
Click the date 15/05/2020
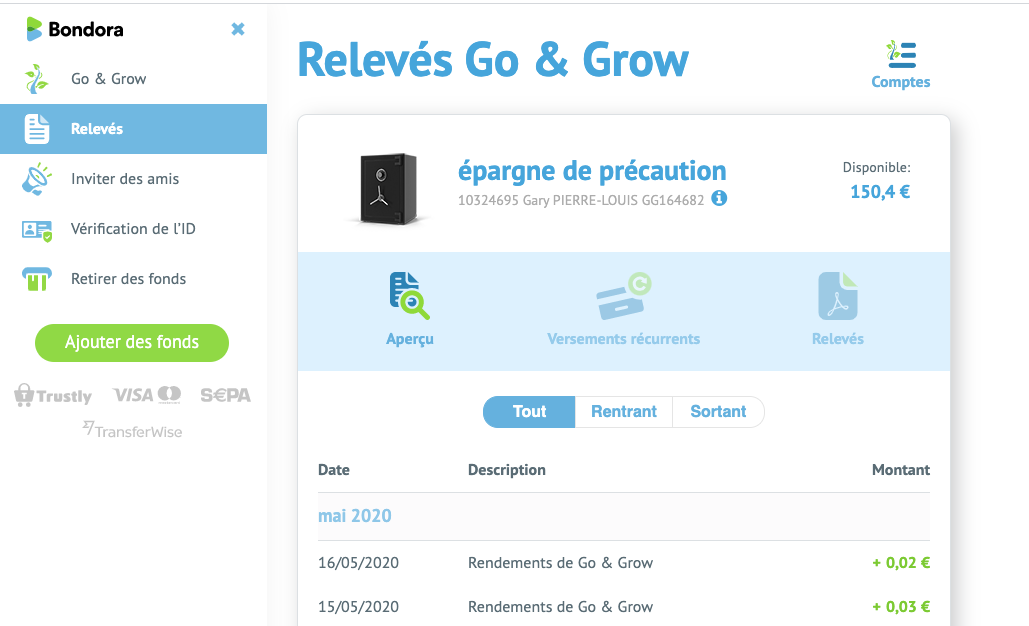pyautogui.click(x=358, y=607)
